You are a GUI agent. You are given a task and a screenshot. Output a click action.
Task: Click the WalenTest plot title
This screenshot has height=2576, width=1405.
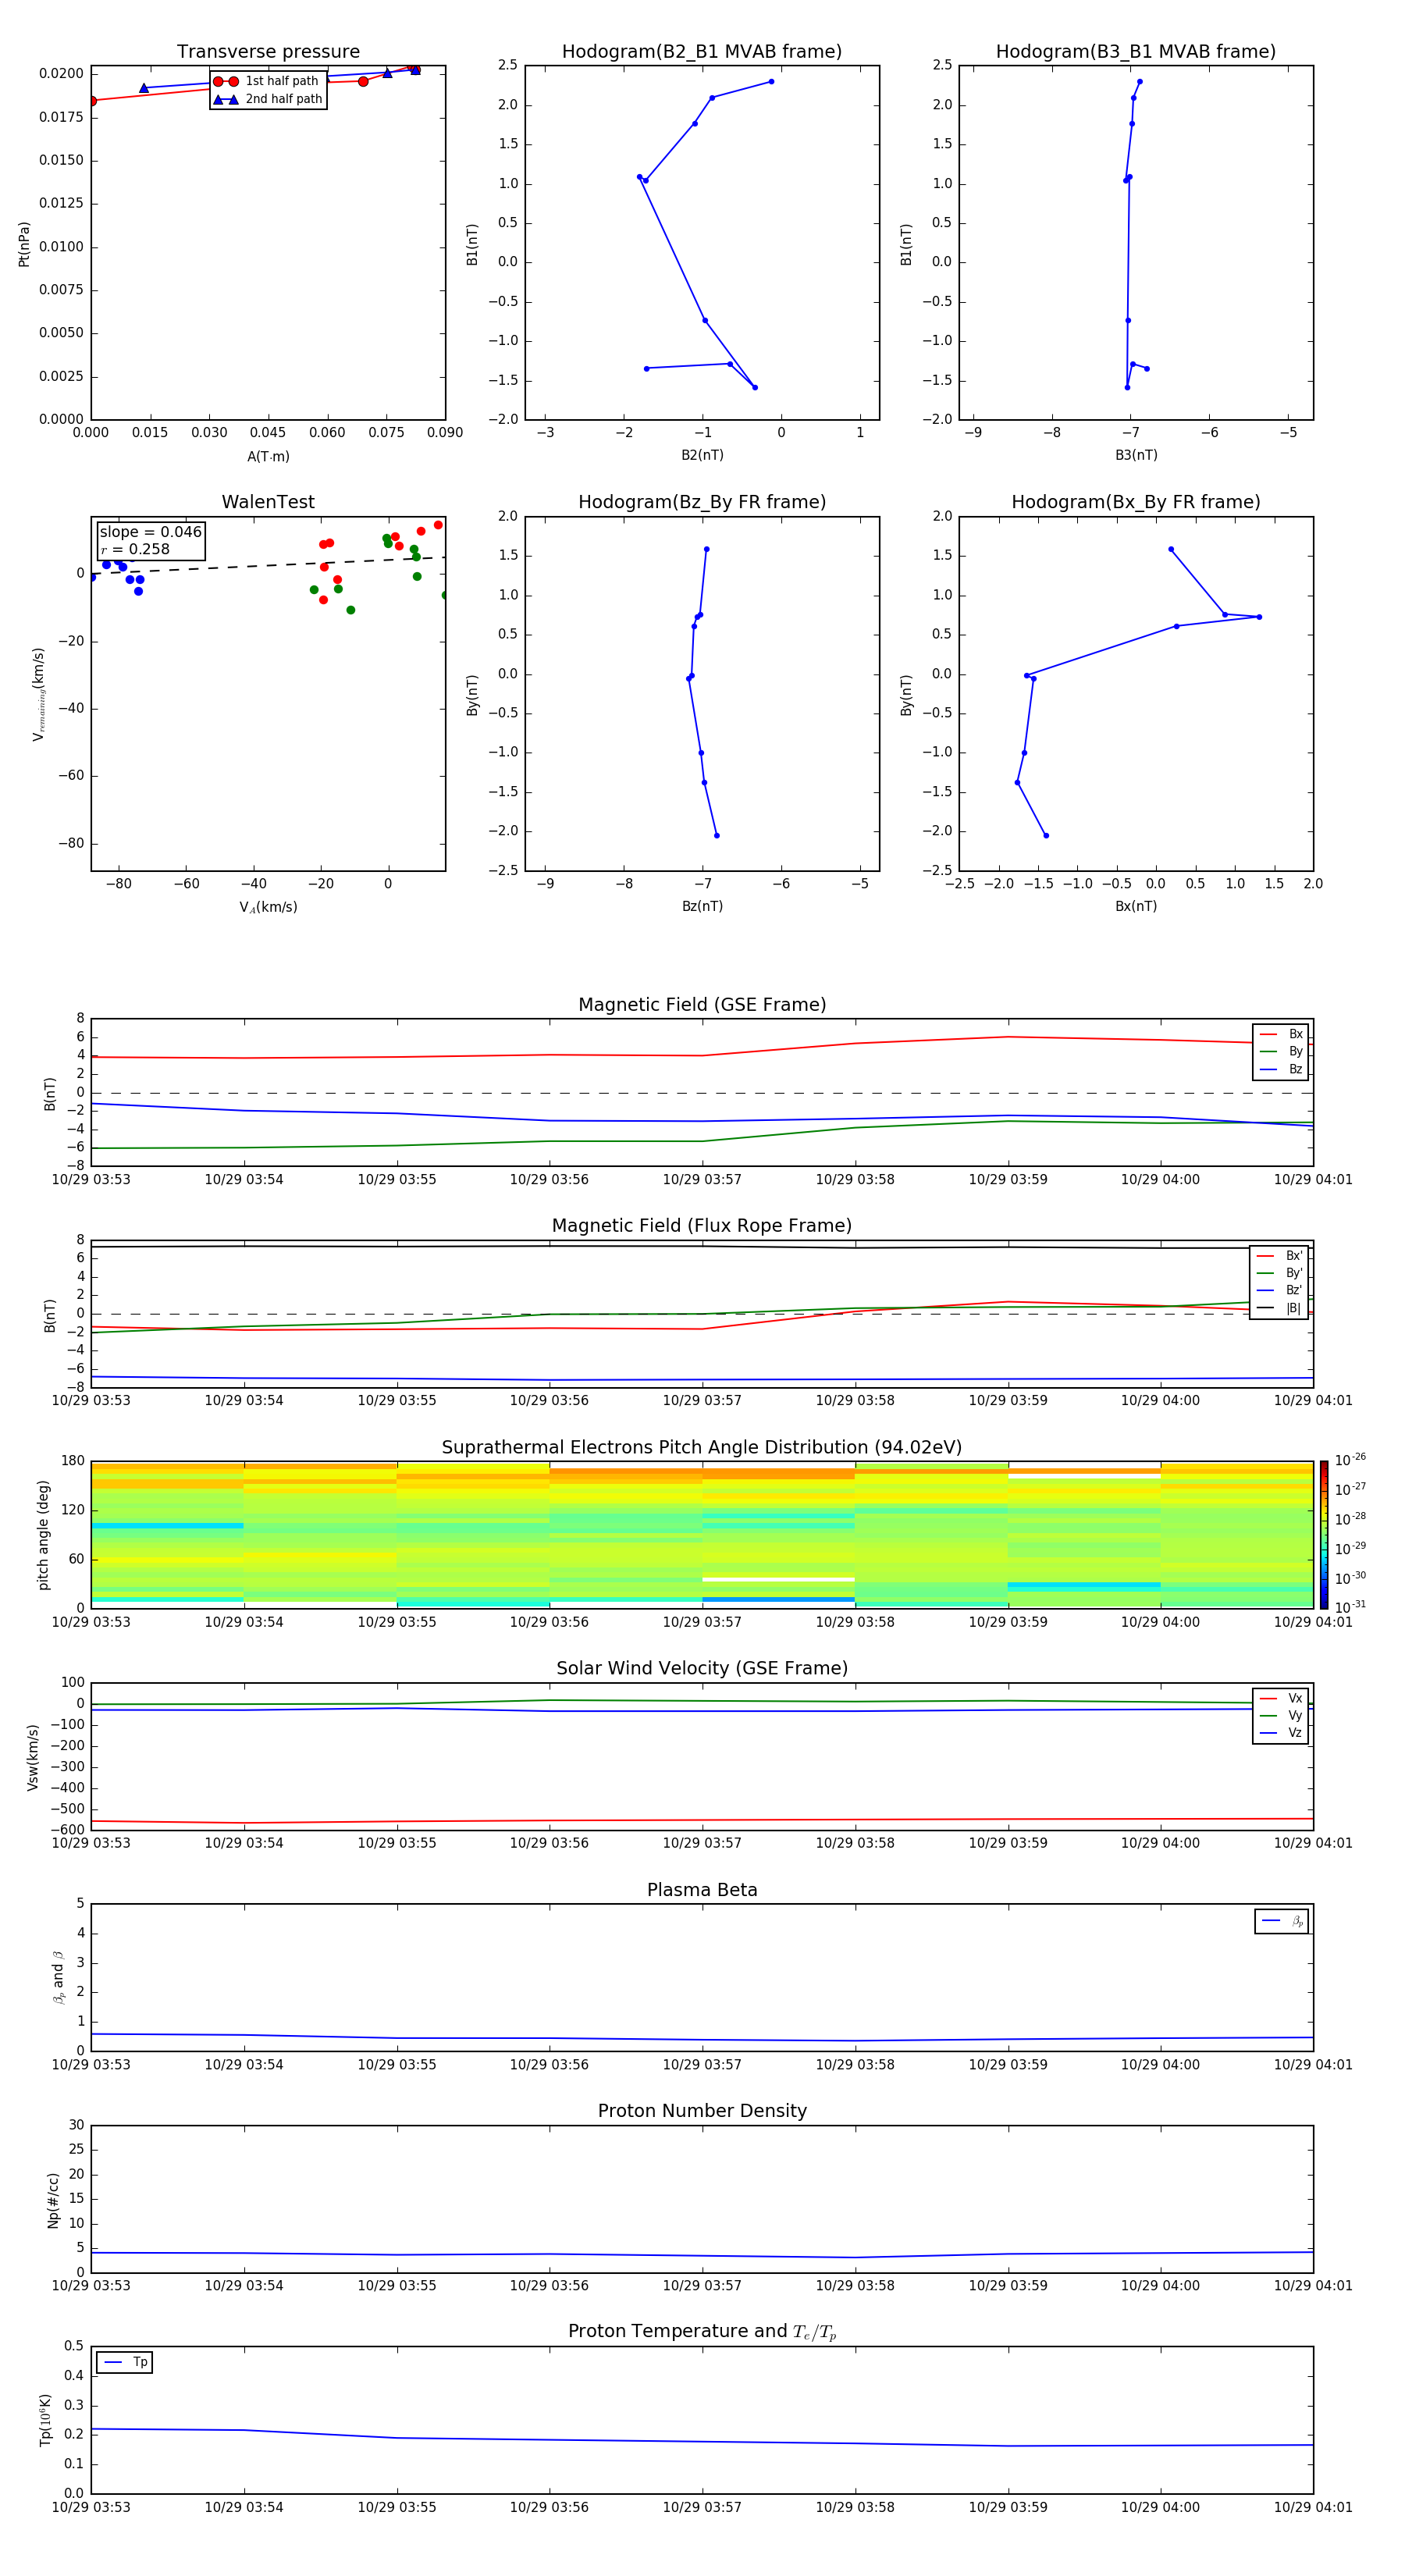pyautogui.click(x=268, y=502)
